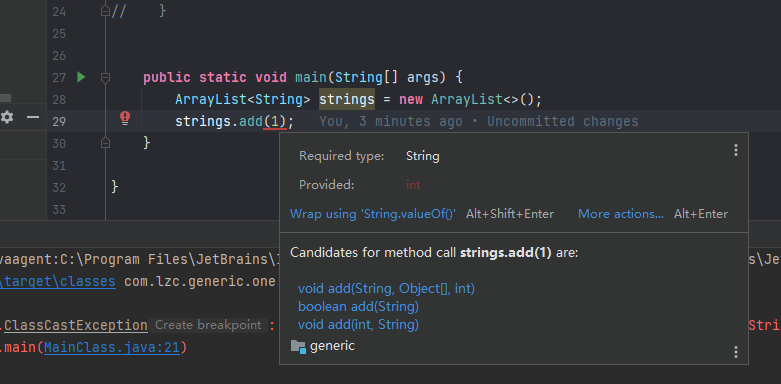Open the tooltip's bottom three-dot menu
This screenshot has height=384, width=781.
click(x=736, y=352)
